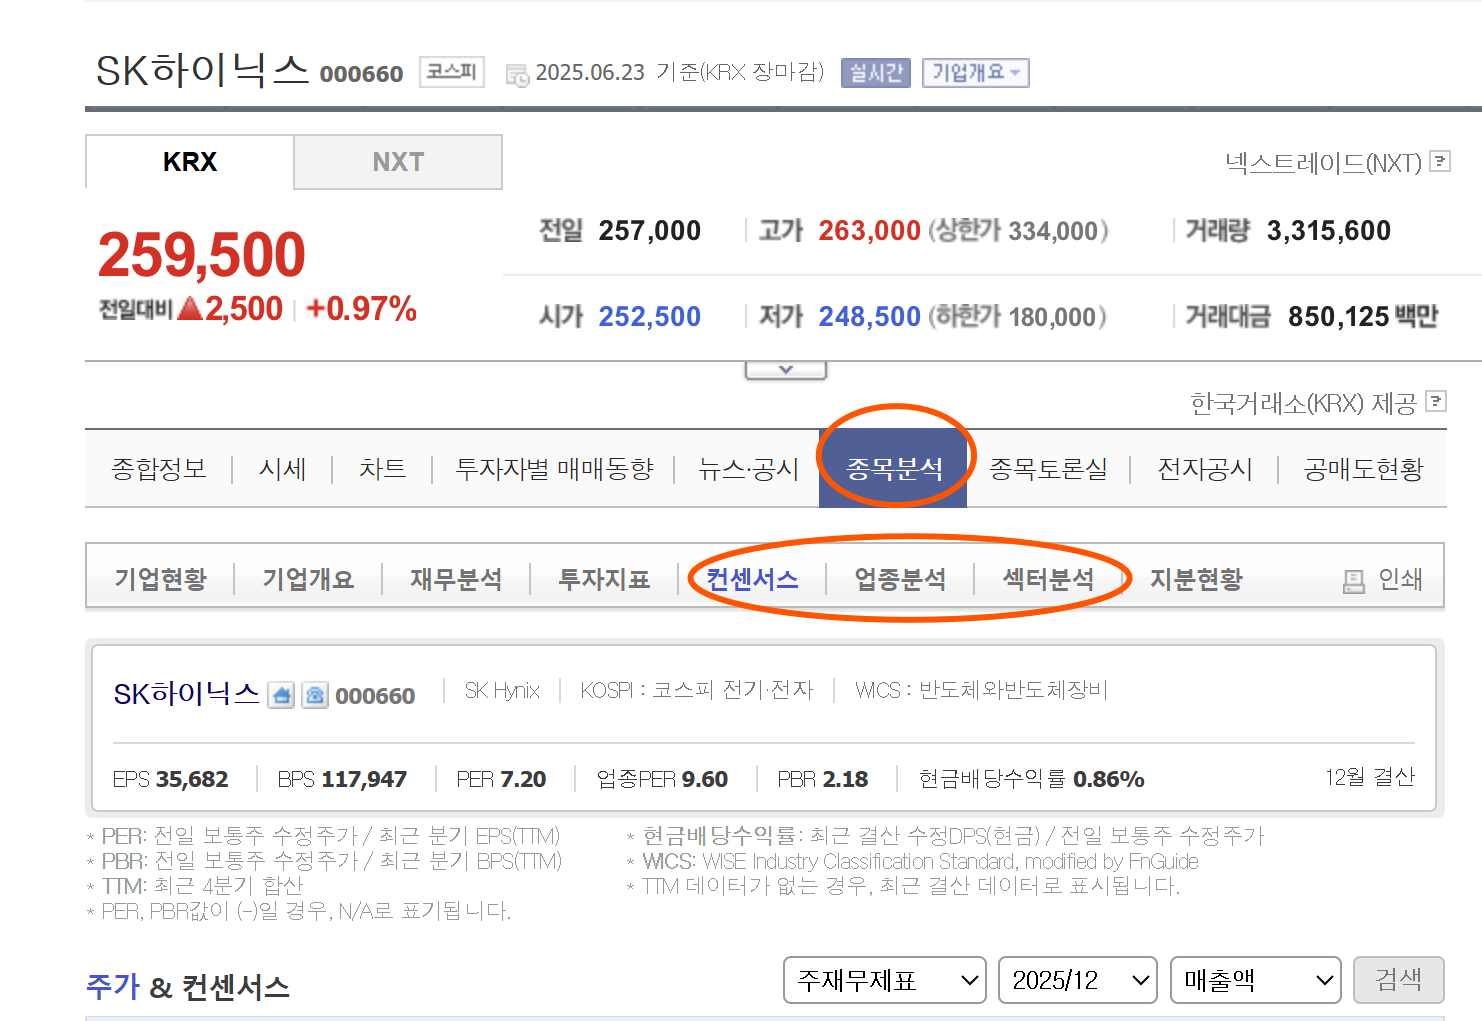Open the 공매도현황 tab

tap(1363, 469)
